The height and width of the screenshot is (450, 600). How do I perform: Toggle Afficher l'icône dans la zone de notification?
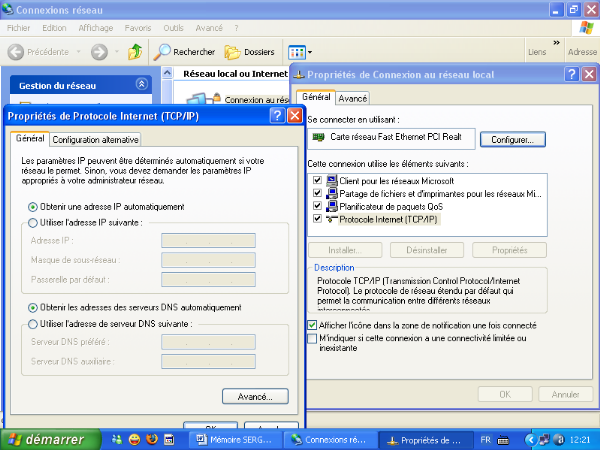click(312, 325)
